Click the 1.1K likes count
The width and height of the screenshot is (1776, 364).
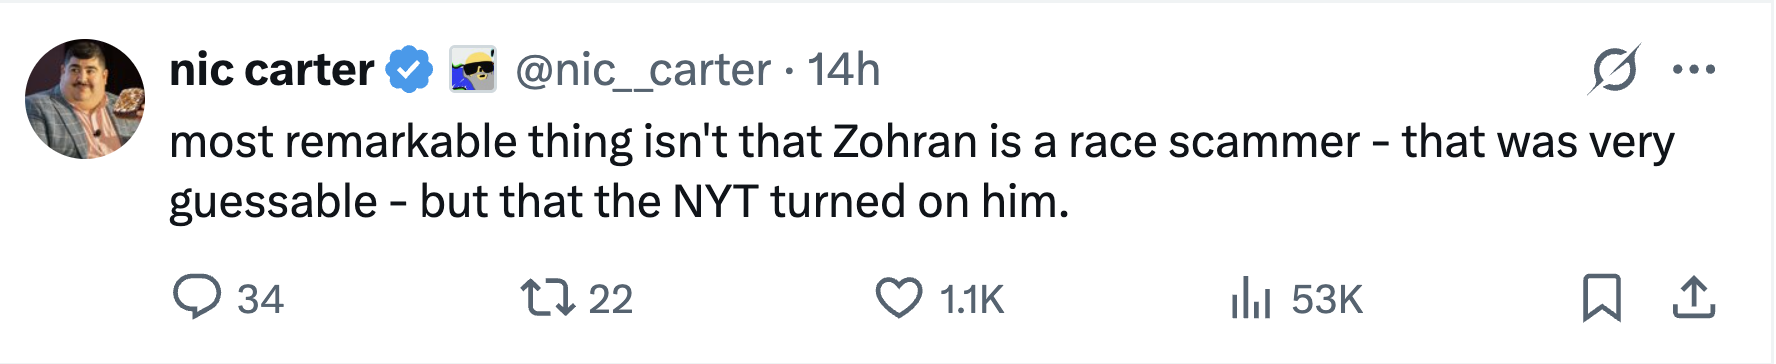(972, 299)
